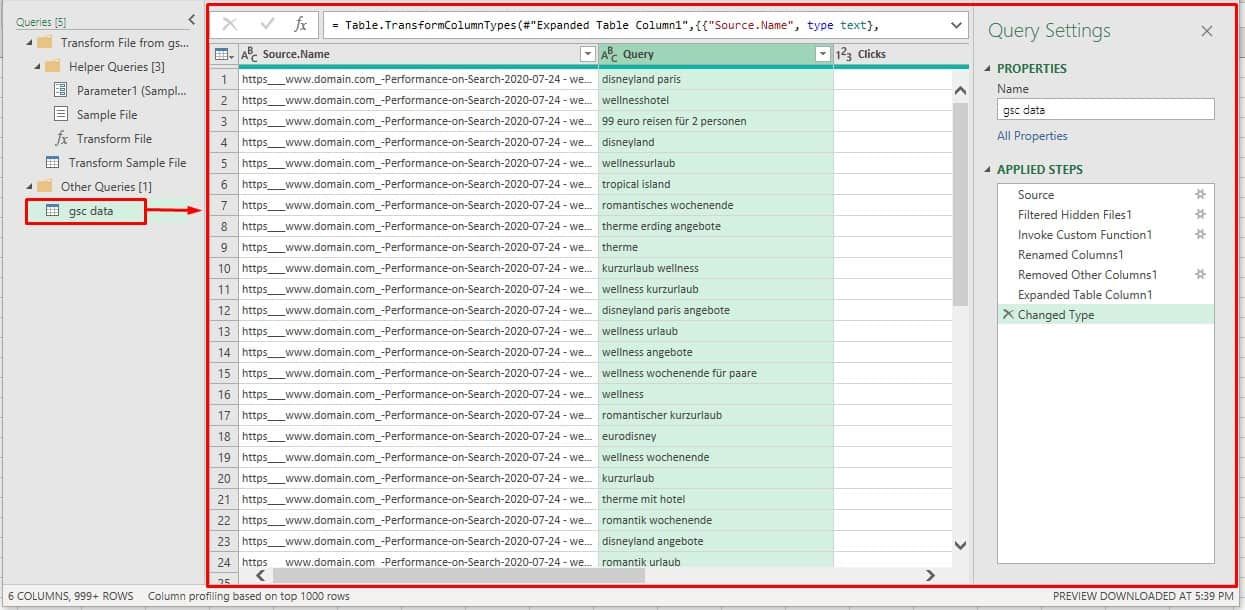Open settings gear for Removed Other Columns1
This screenshot has height=610, width=1245.
click(1201, 274)
